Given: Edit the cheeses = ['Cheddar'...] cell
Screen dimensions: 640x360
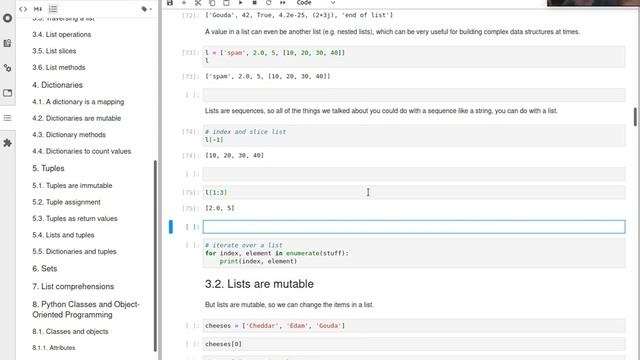Looking at the screenshot, I should point(414,326).
